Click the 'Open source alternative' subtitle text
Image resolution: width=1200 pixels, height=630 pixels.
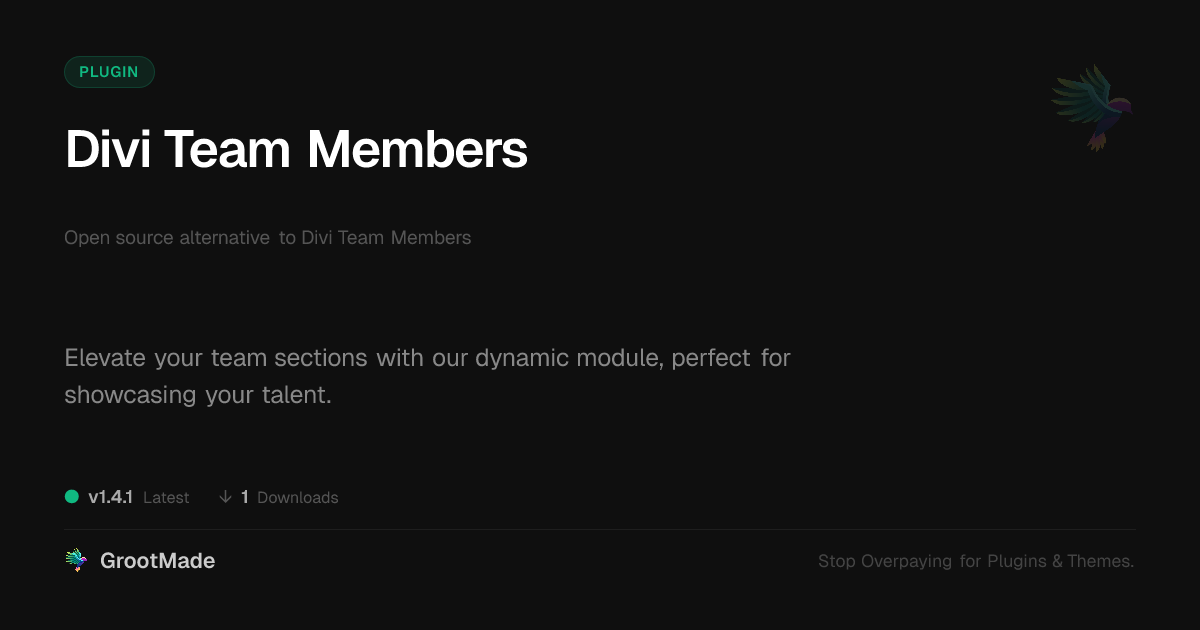[167, 238]
